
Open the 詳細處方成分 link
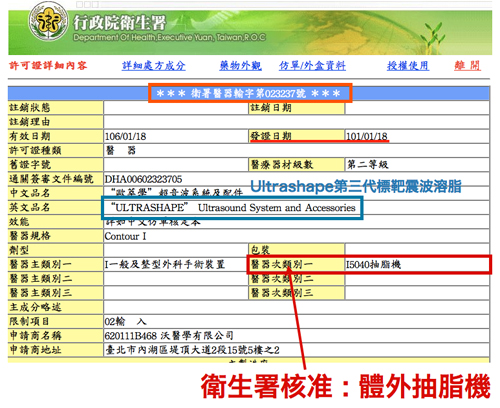coord(153,66)
